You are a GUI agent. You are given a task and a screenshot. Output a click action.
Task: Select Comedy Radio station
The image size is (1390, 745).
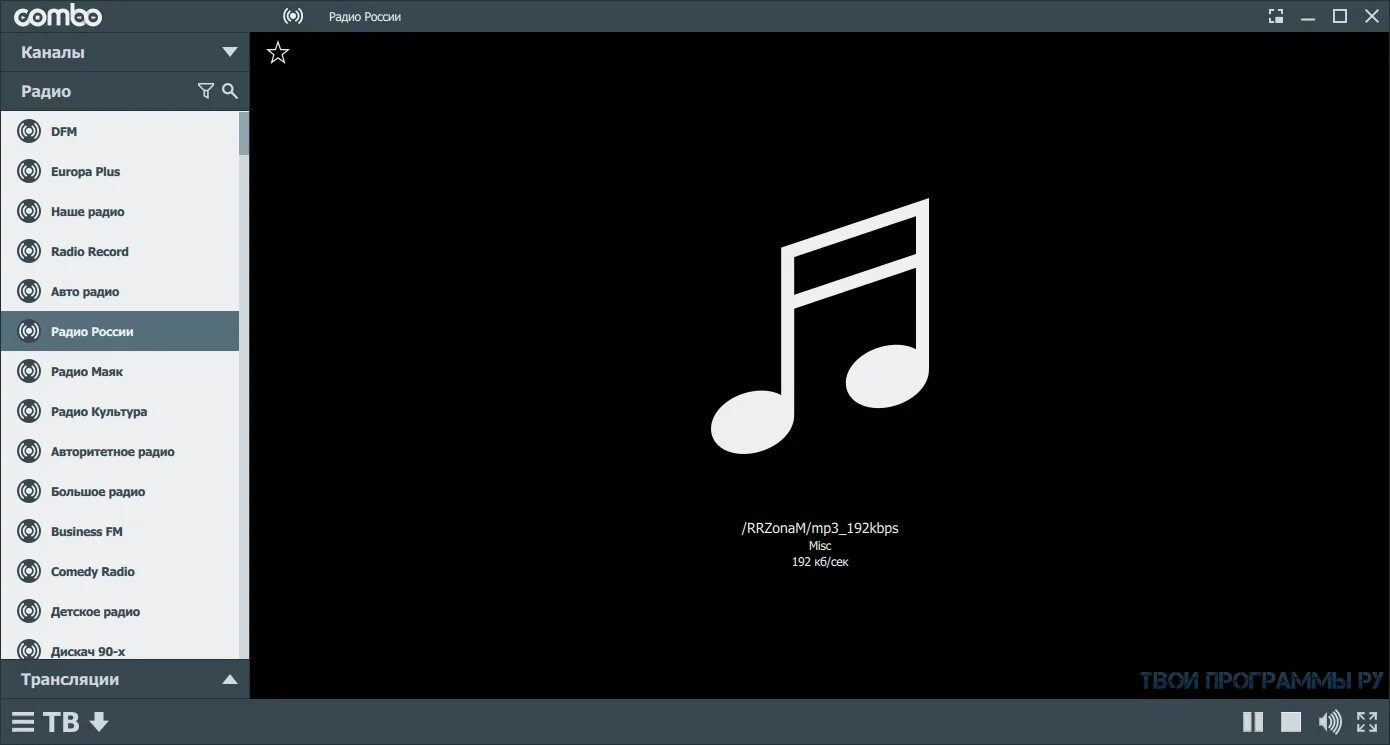tap(119, 571)
